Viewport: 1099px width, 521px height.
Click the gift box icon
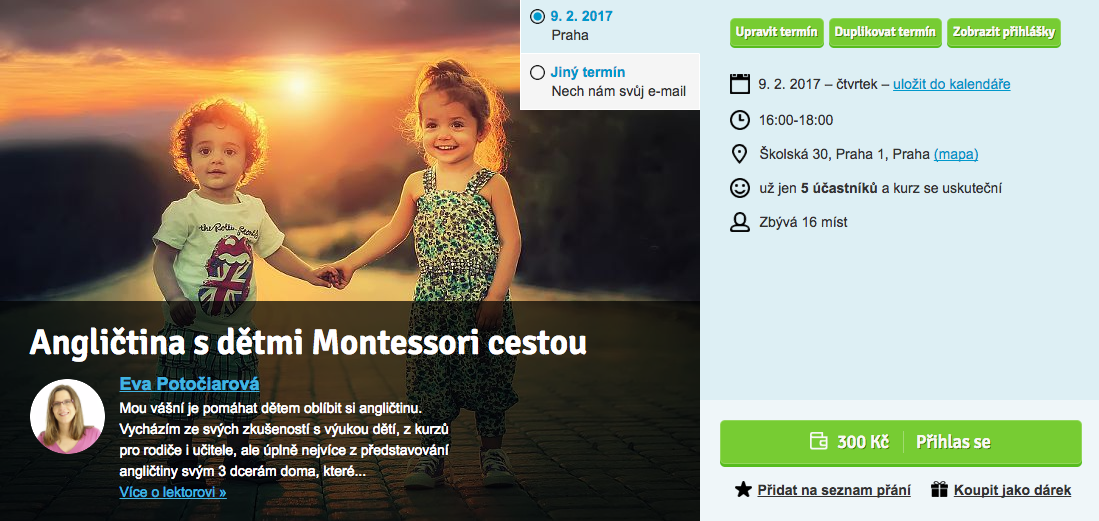coord(939,489)
